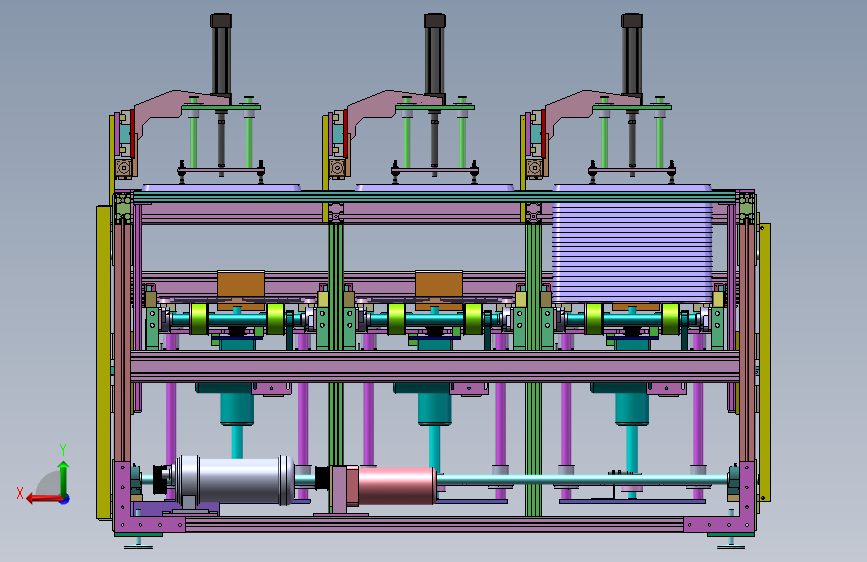
Task: Select the left orange block
Action: click(x=241, y=288)
